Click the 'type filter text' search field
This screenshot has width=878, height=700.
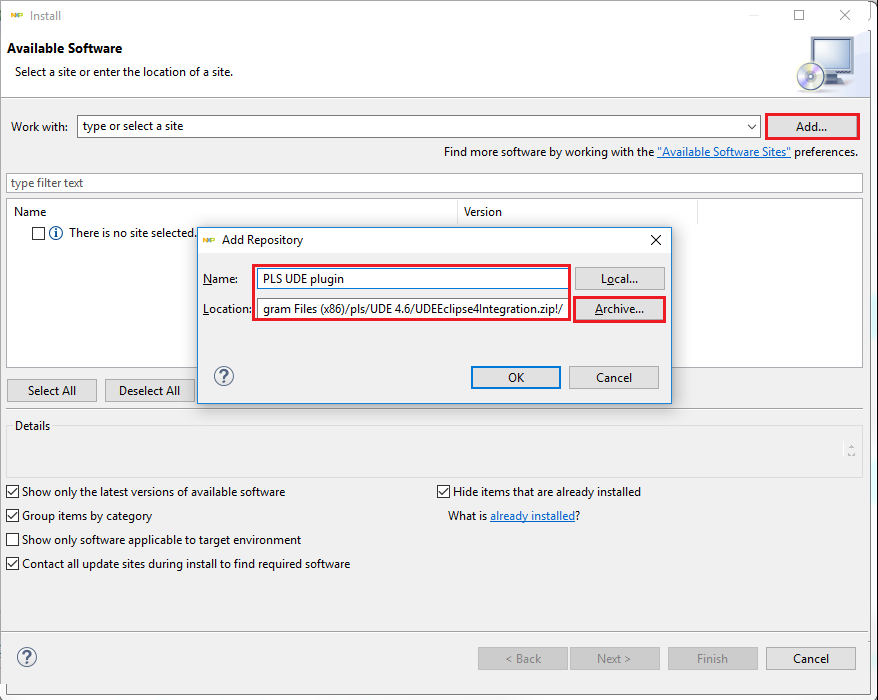(434, 183)
